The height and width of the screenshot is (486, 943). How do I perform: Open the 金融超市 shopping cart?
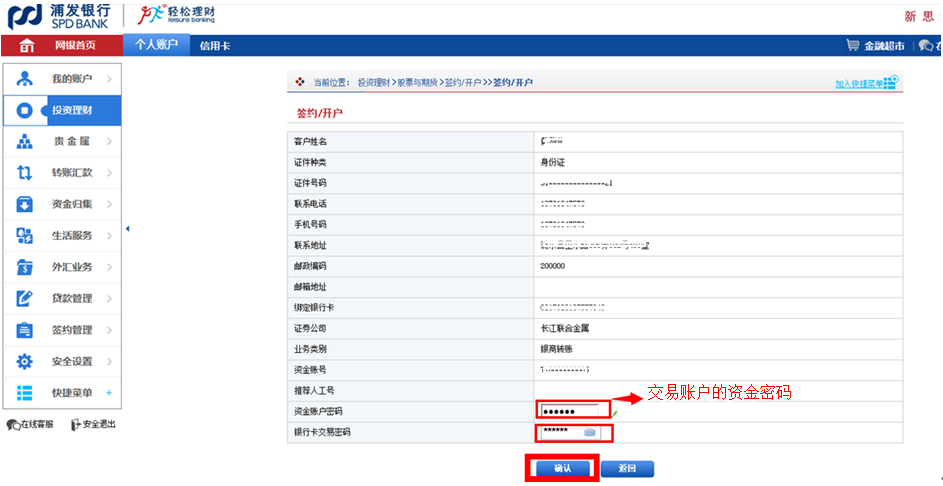point(852,46)
